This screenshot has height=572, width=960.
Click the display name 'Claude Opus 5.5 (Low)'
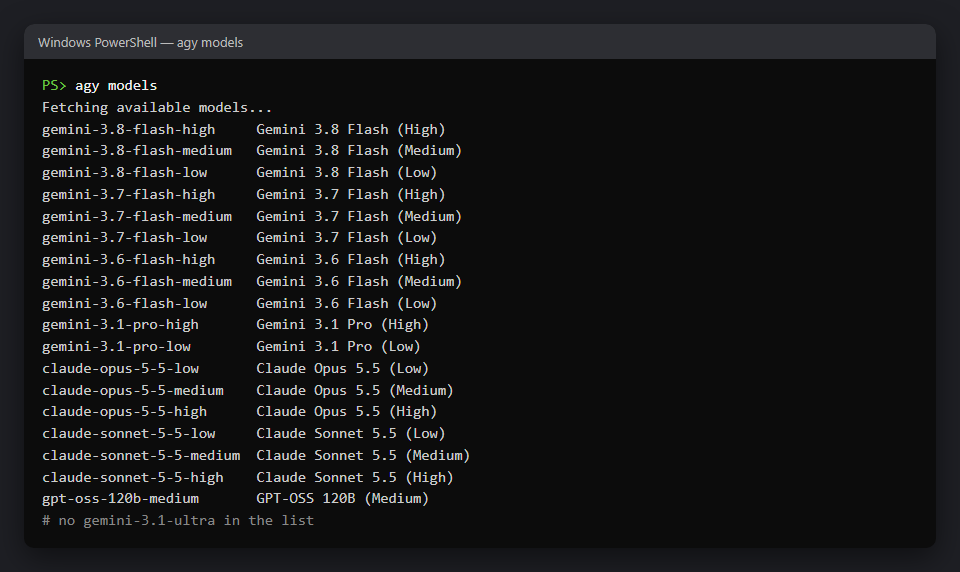pyautogui.click(x=342, y=369)
